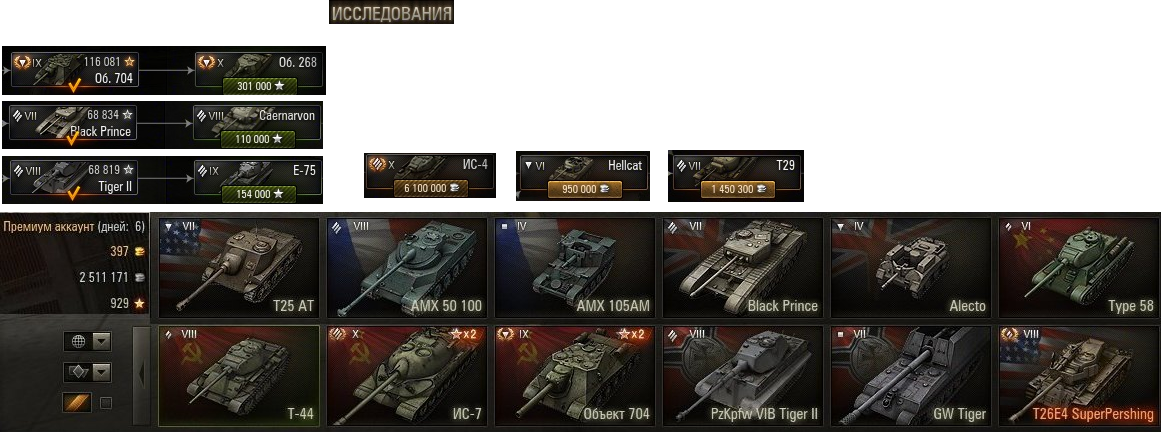Click the free experience star by 929
Screen dimensions: 1161x432
[x=140, y=303]
